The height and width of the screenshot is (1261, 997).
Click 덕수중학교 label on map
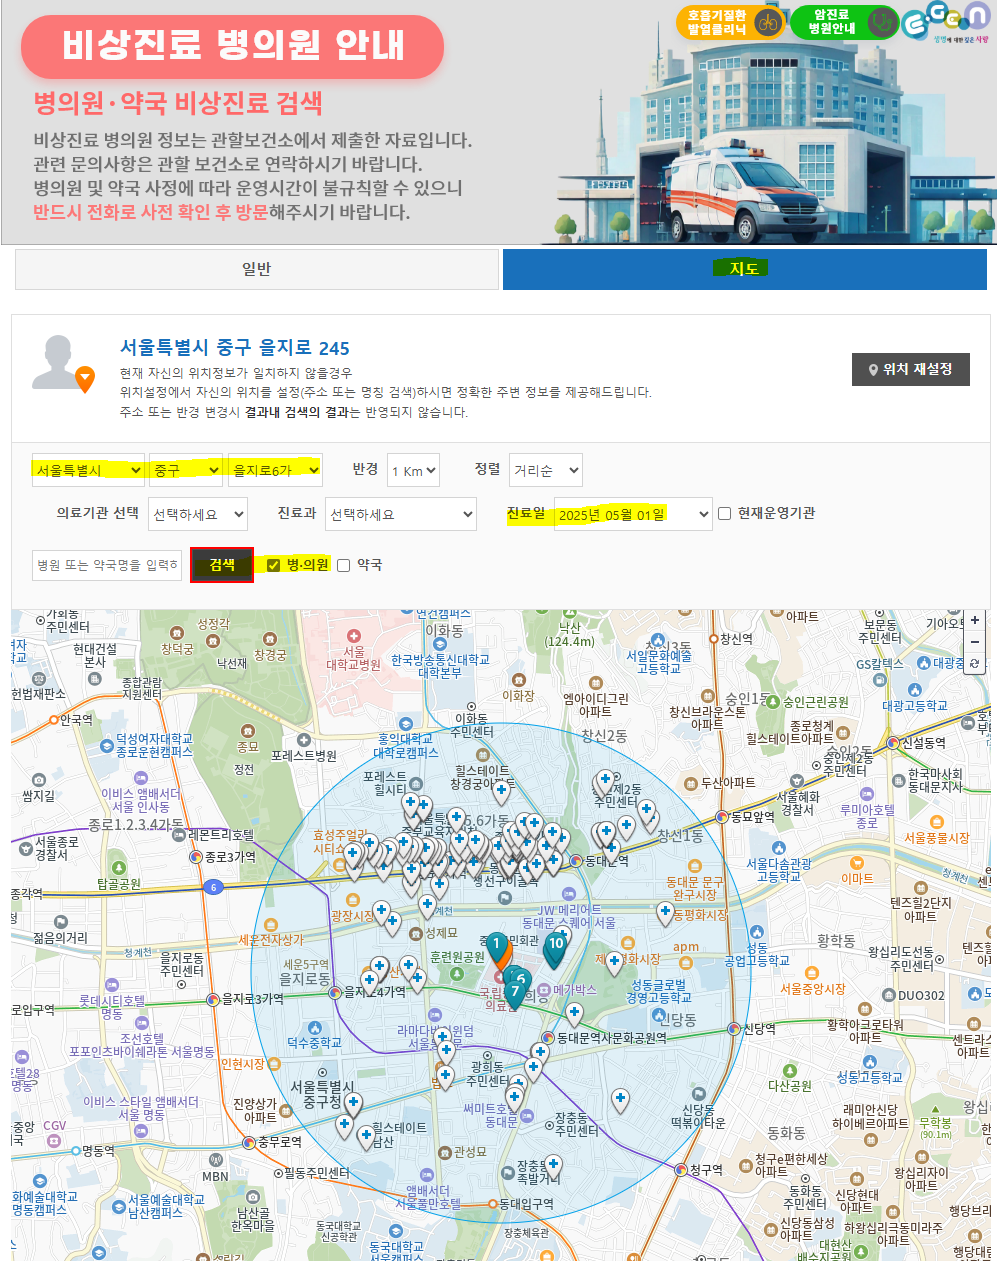(x=314, y=1042)
